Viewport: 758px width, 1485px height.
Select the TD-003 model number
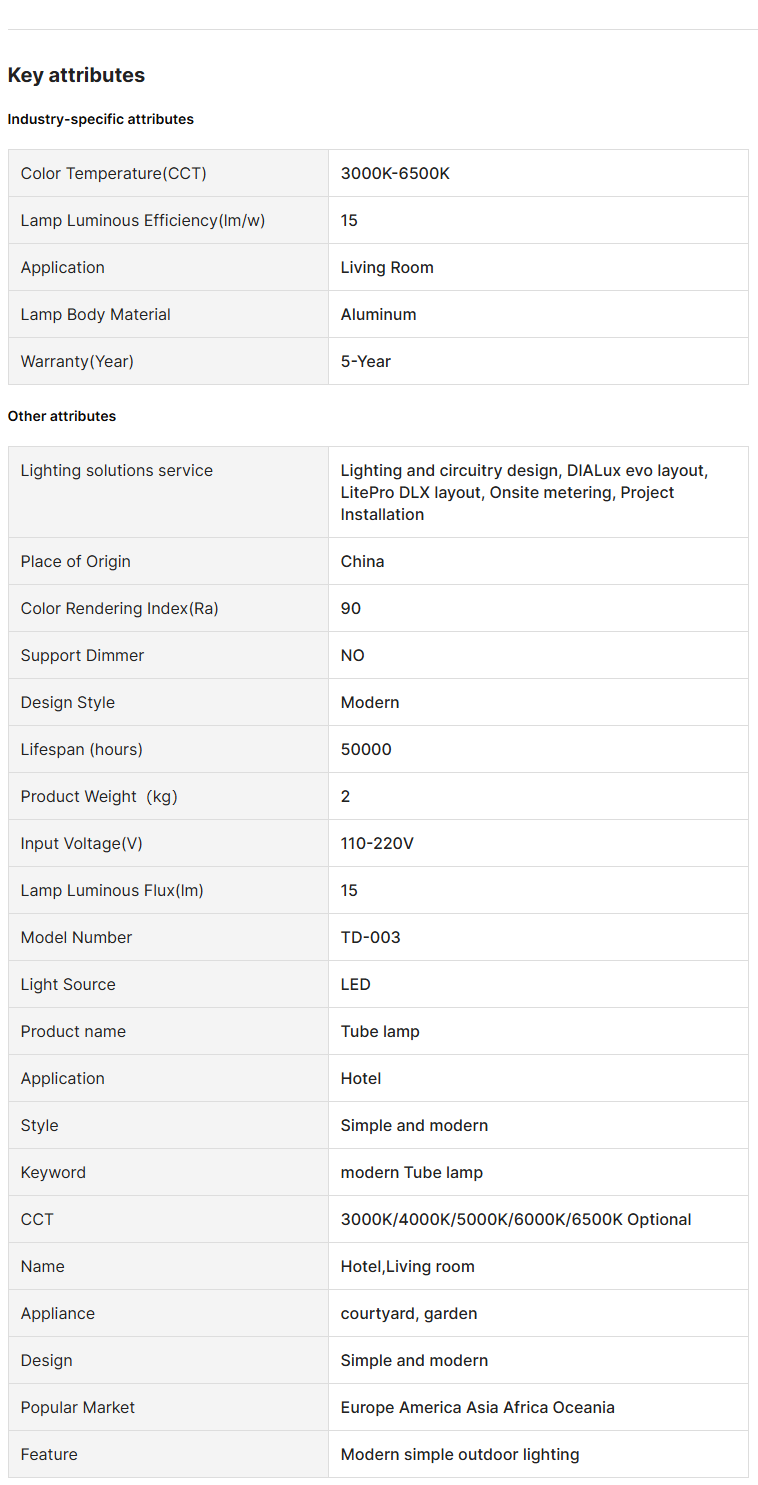[370, 937]
